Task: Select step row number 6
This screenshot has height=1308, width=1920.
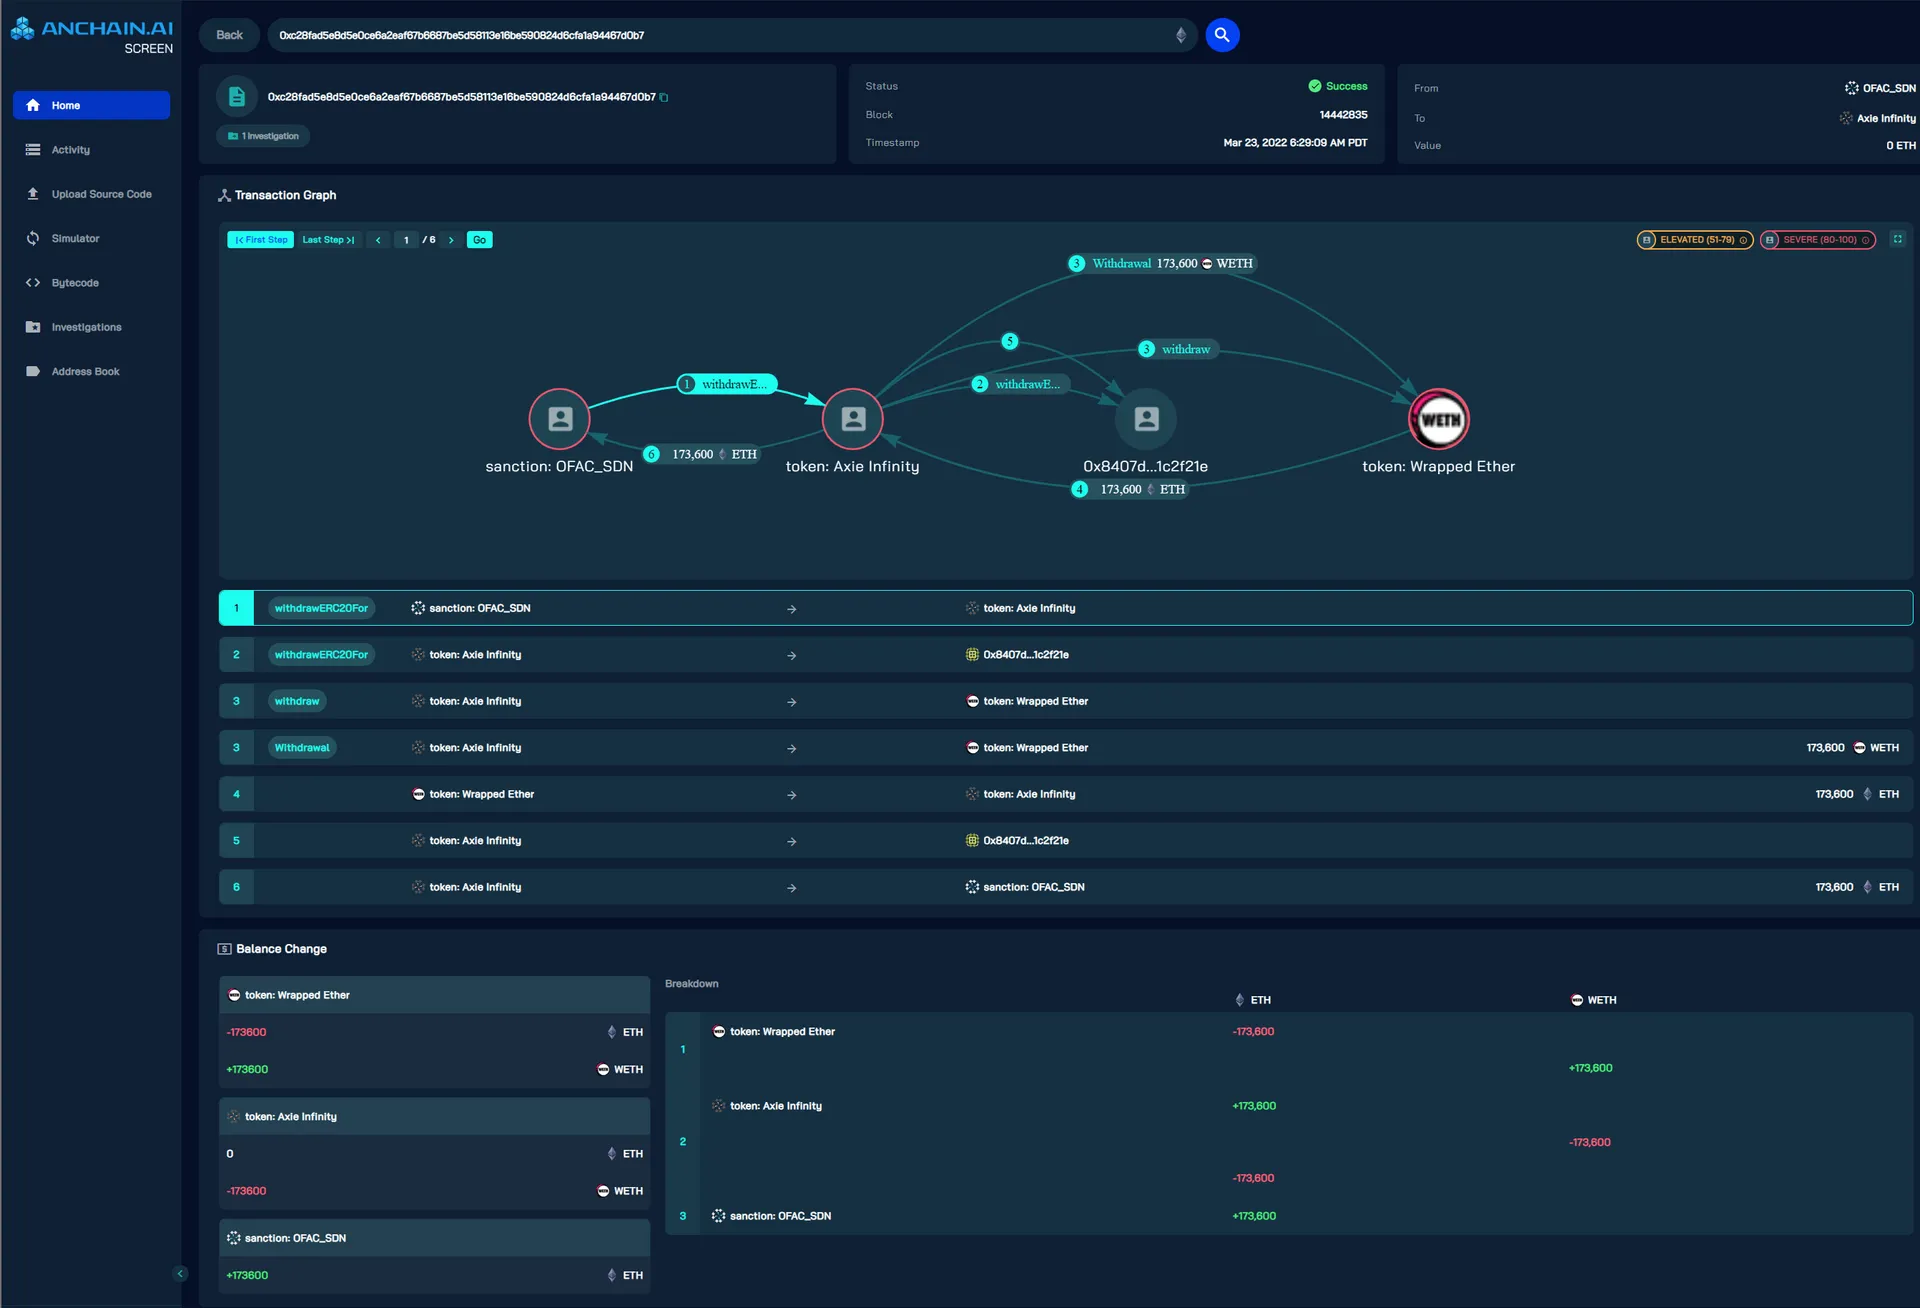Action: [236, 887]
